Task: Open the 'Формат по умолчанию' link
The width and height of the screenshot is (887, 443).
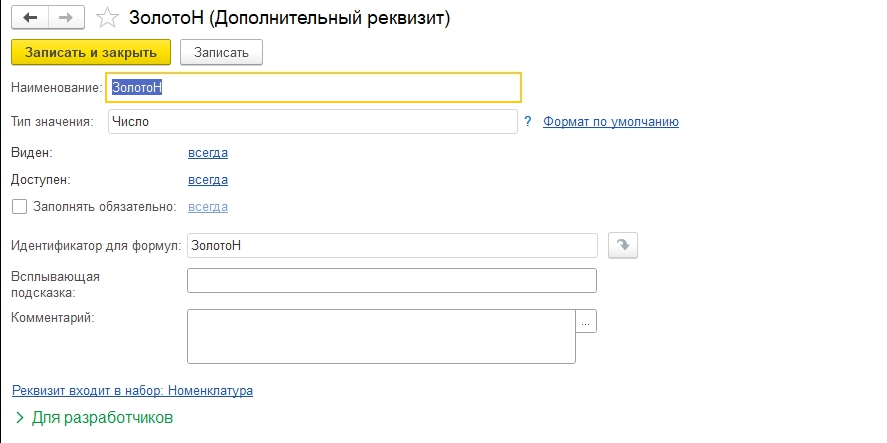Action: pyautogui.click(x=610, y=122)
